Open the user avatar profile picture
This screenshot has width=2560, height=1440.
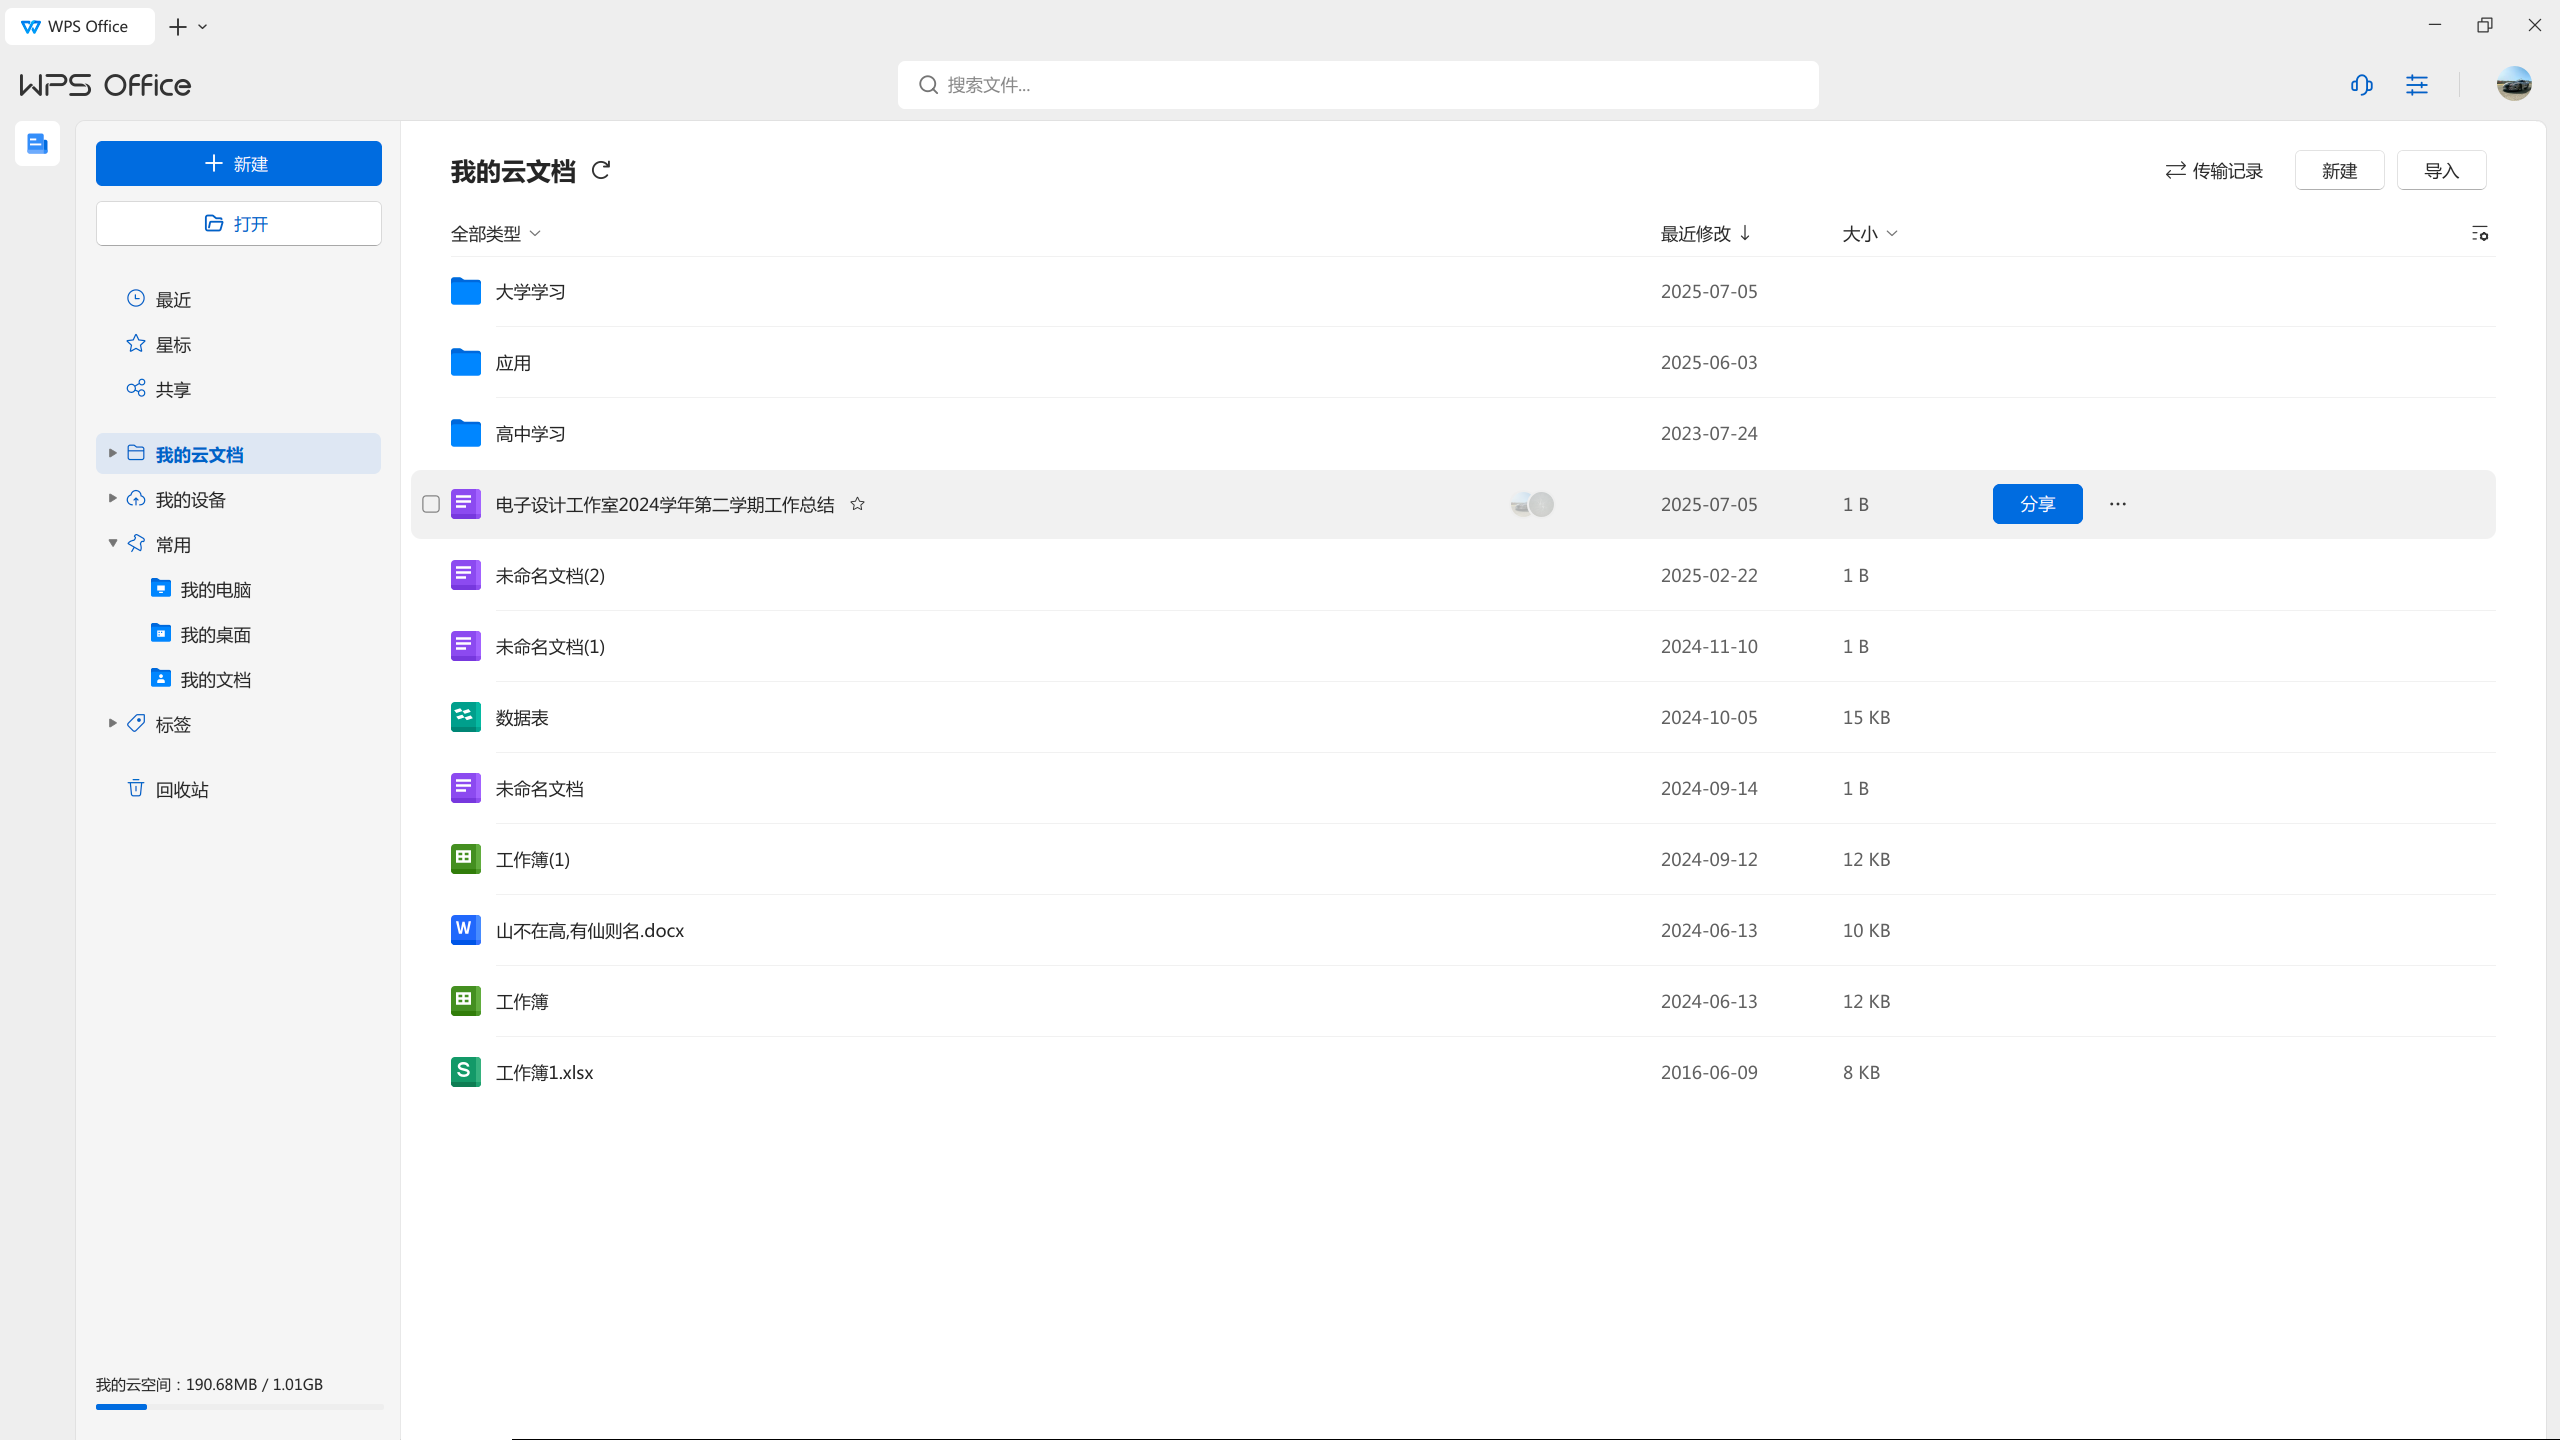click(2514, 85)
